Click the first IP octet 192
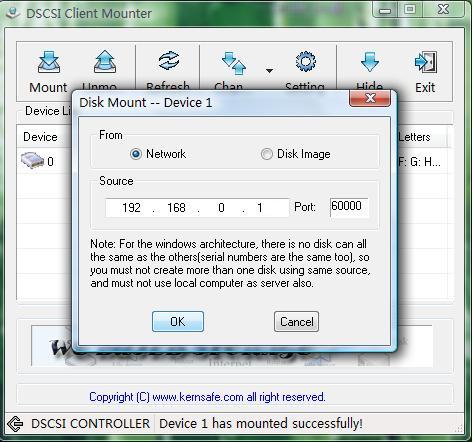 pos(131,208)
